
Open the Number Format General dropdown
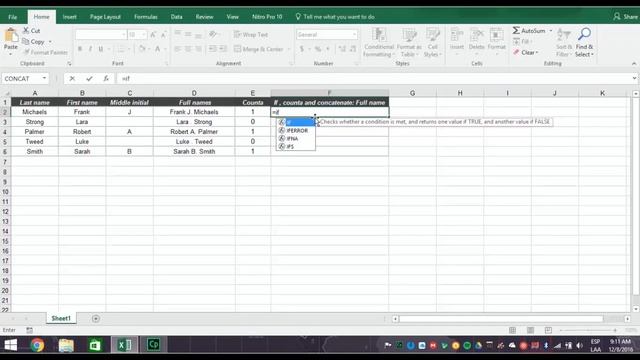(354, 35)
